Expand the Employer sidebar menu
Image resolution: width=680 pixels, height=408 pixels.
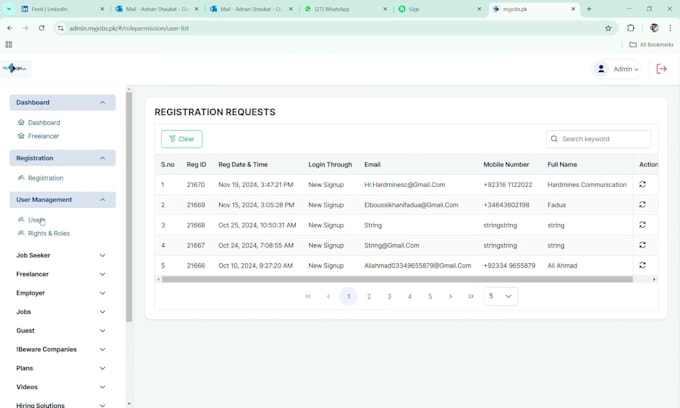click(61, 293)
